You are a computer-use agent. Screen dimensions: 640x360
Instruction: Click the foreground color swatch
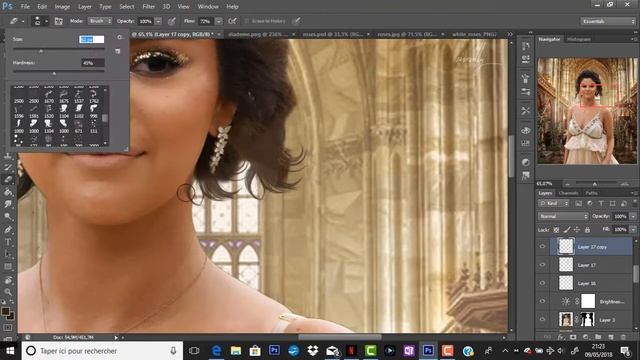click(x=5, y=312)
